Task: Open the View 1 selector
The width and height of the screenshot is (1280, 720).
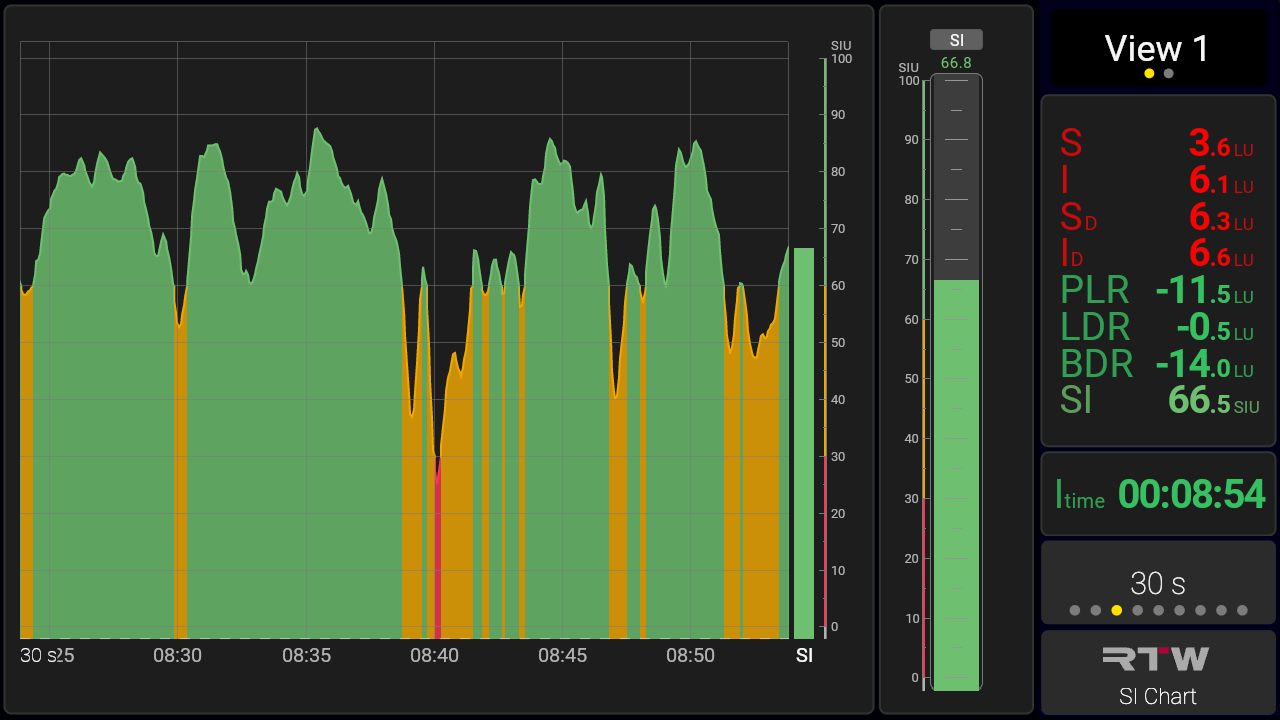Action: click(1157, 49)
